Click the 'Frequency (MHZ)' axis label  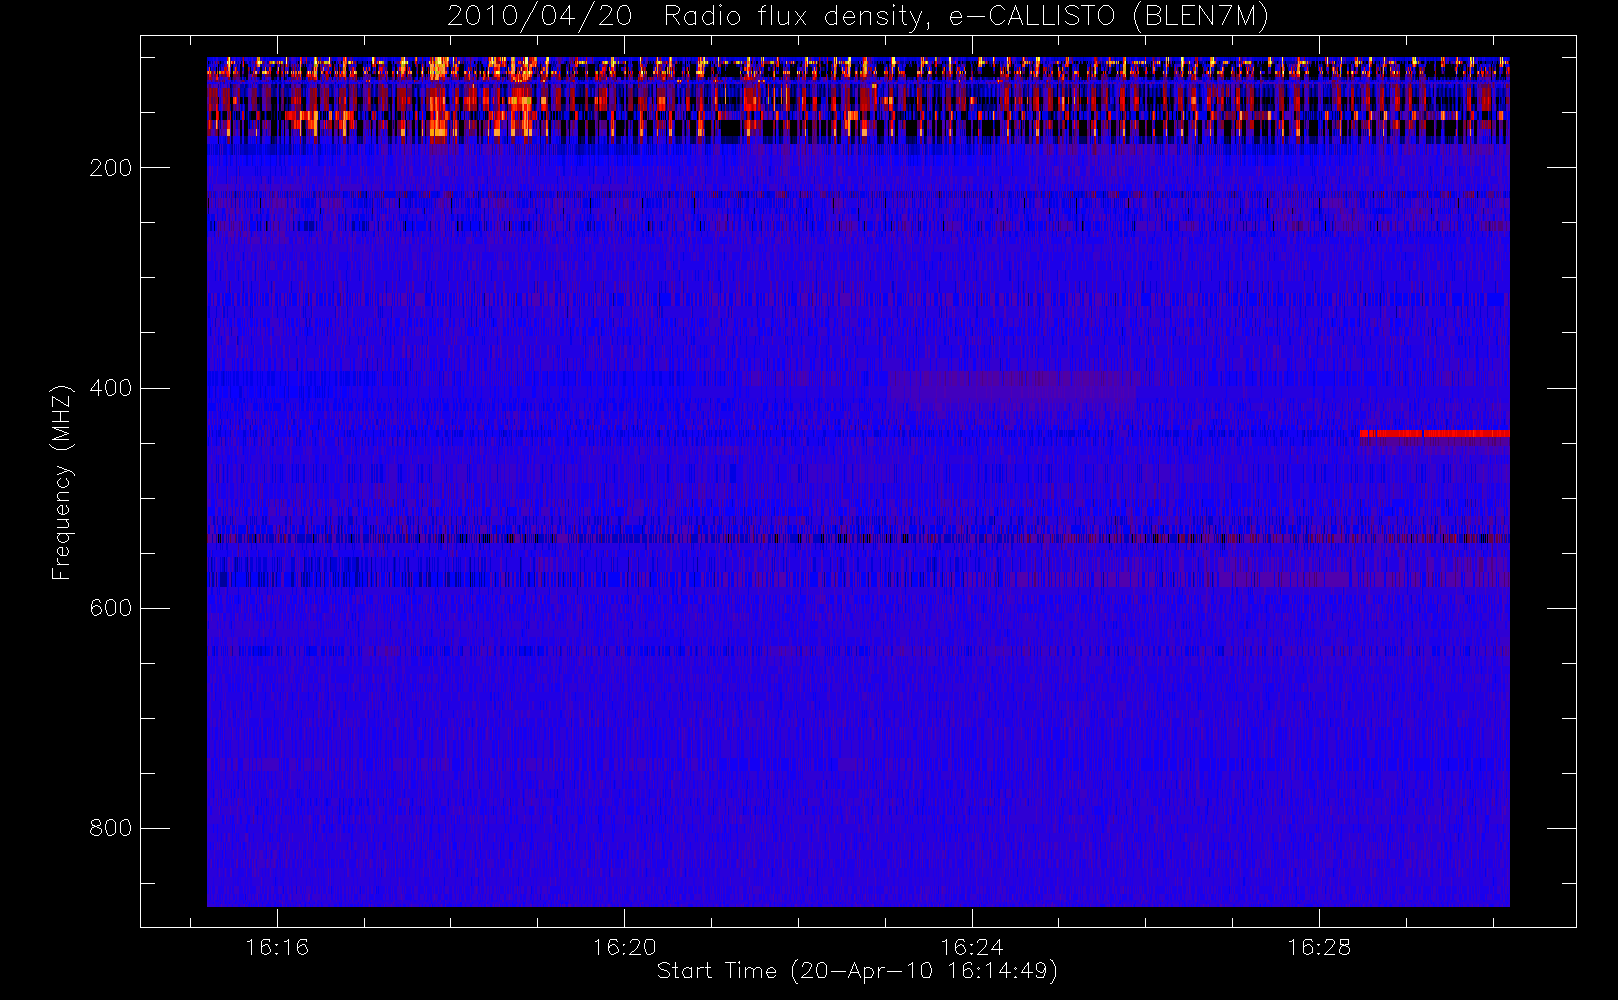coord(62,482)
